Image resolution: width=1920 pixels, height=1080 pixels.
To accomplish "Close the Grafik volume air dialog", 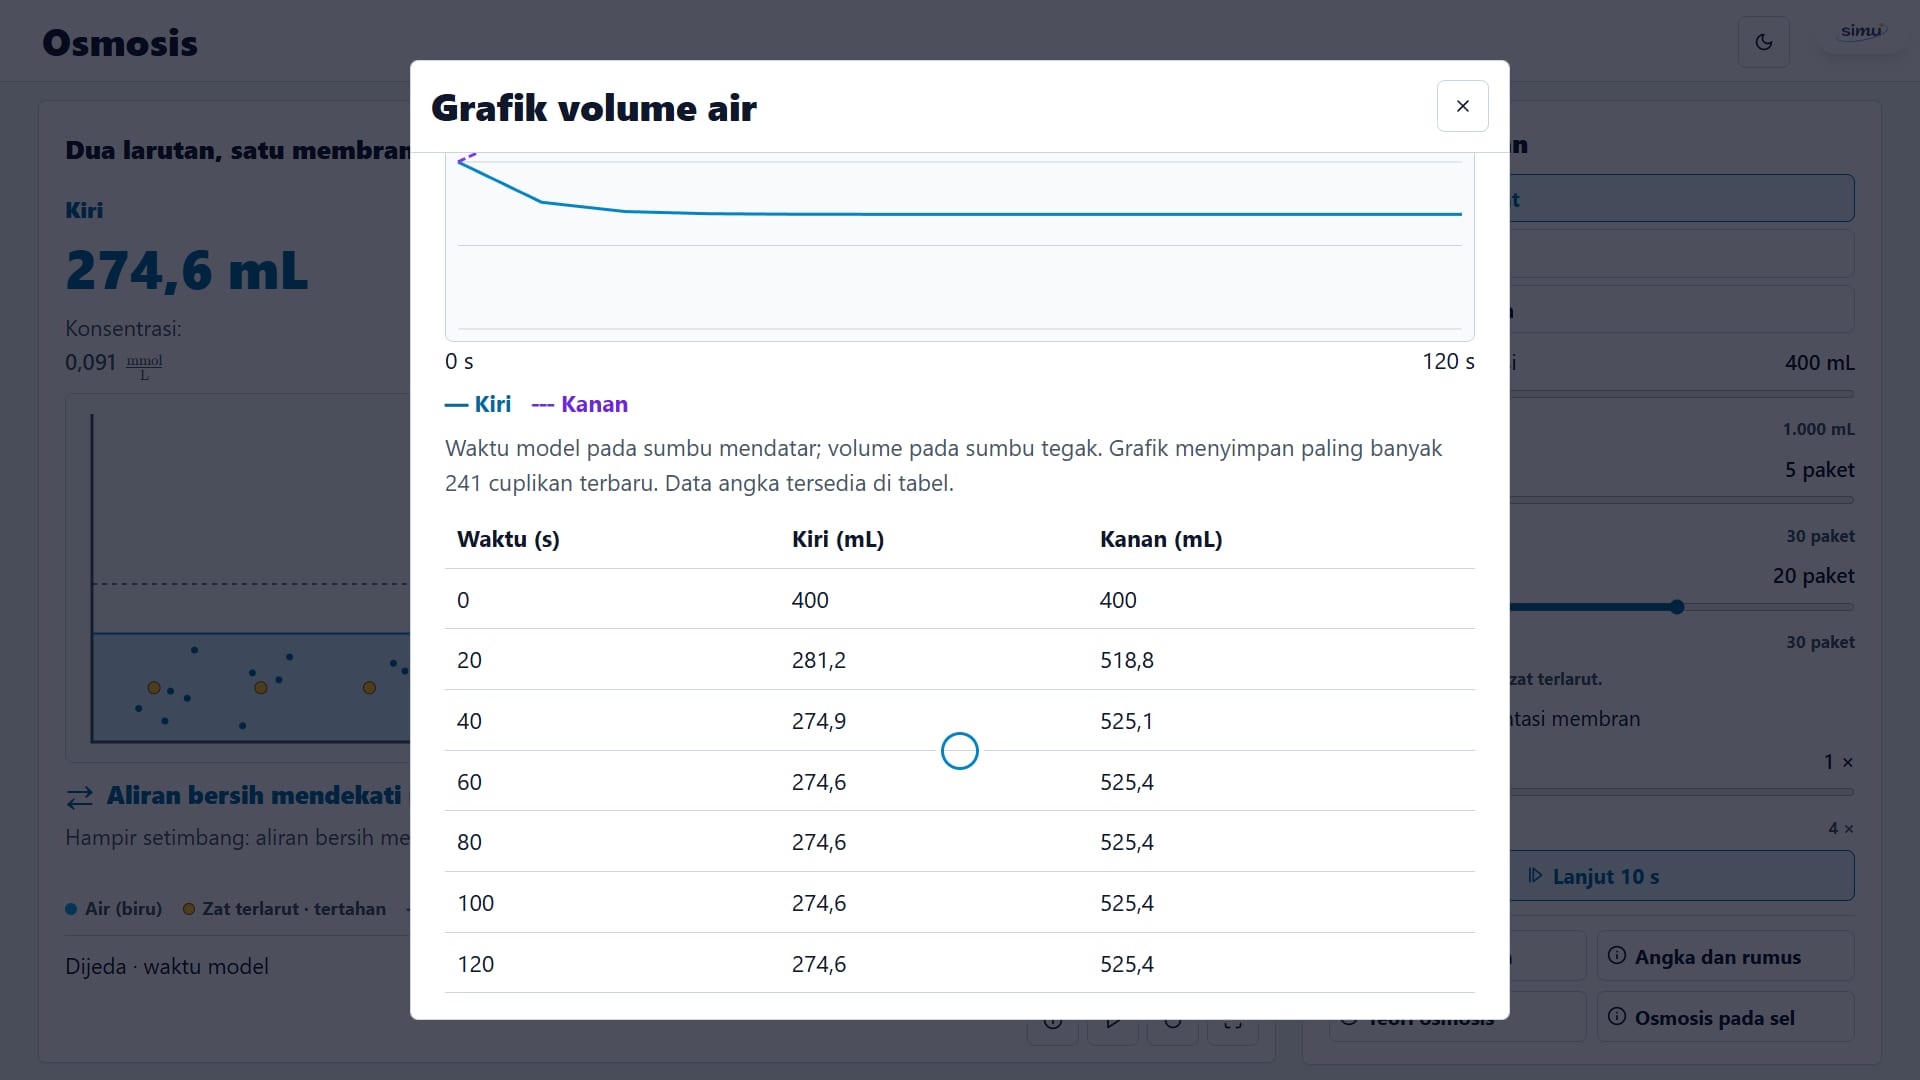I will click(1462, 106).
